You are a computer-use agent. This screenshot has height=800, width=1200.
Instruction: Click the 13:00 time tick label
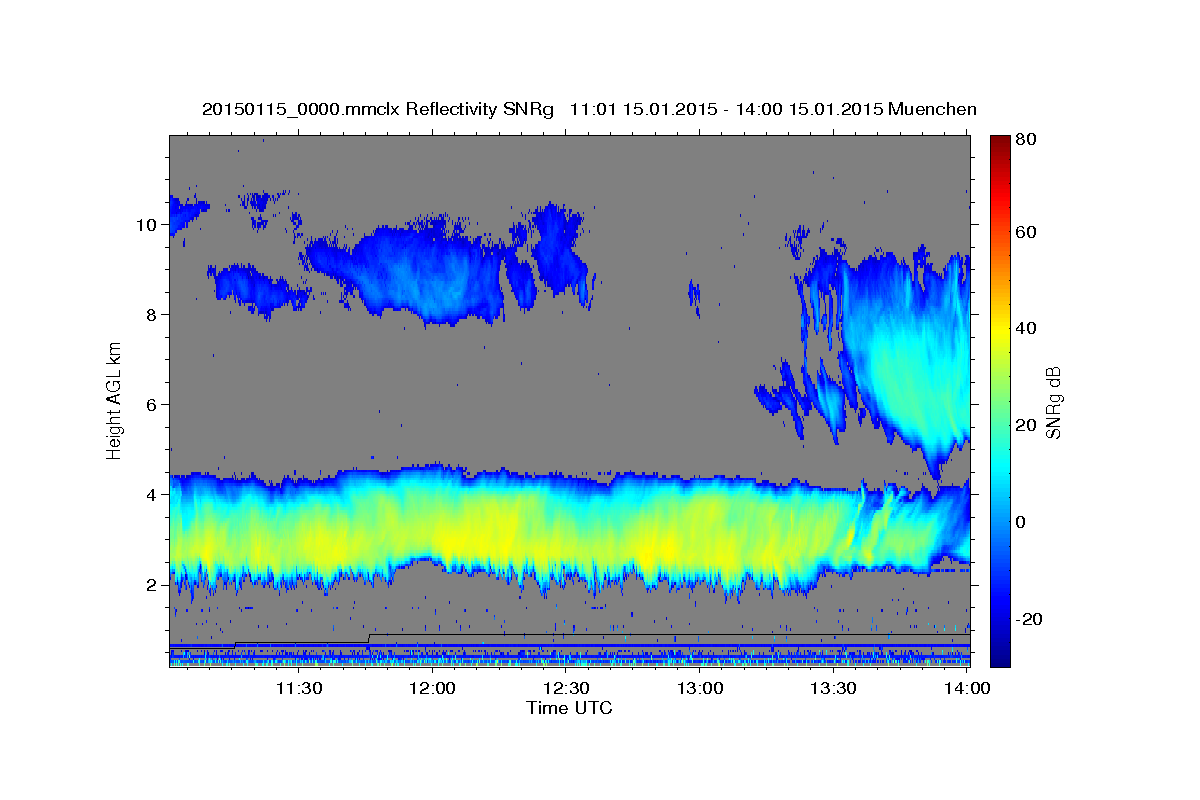(x=701, y=688)
